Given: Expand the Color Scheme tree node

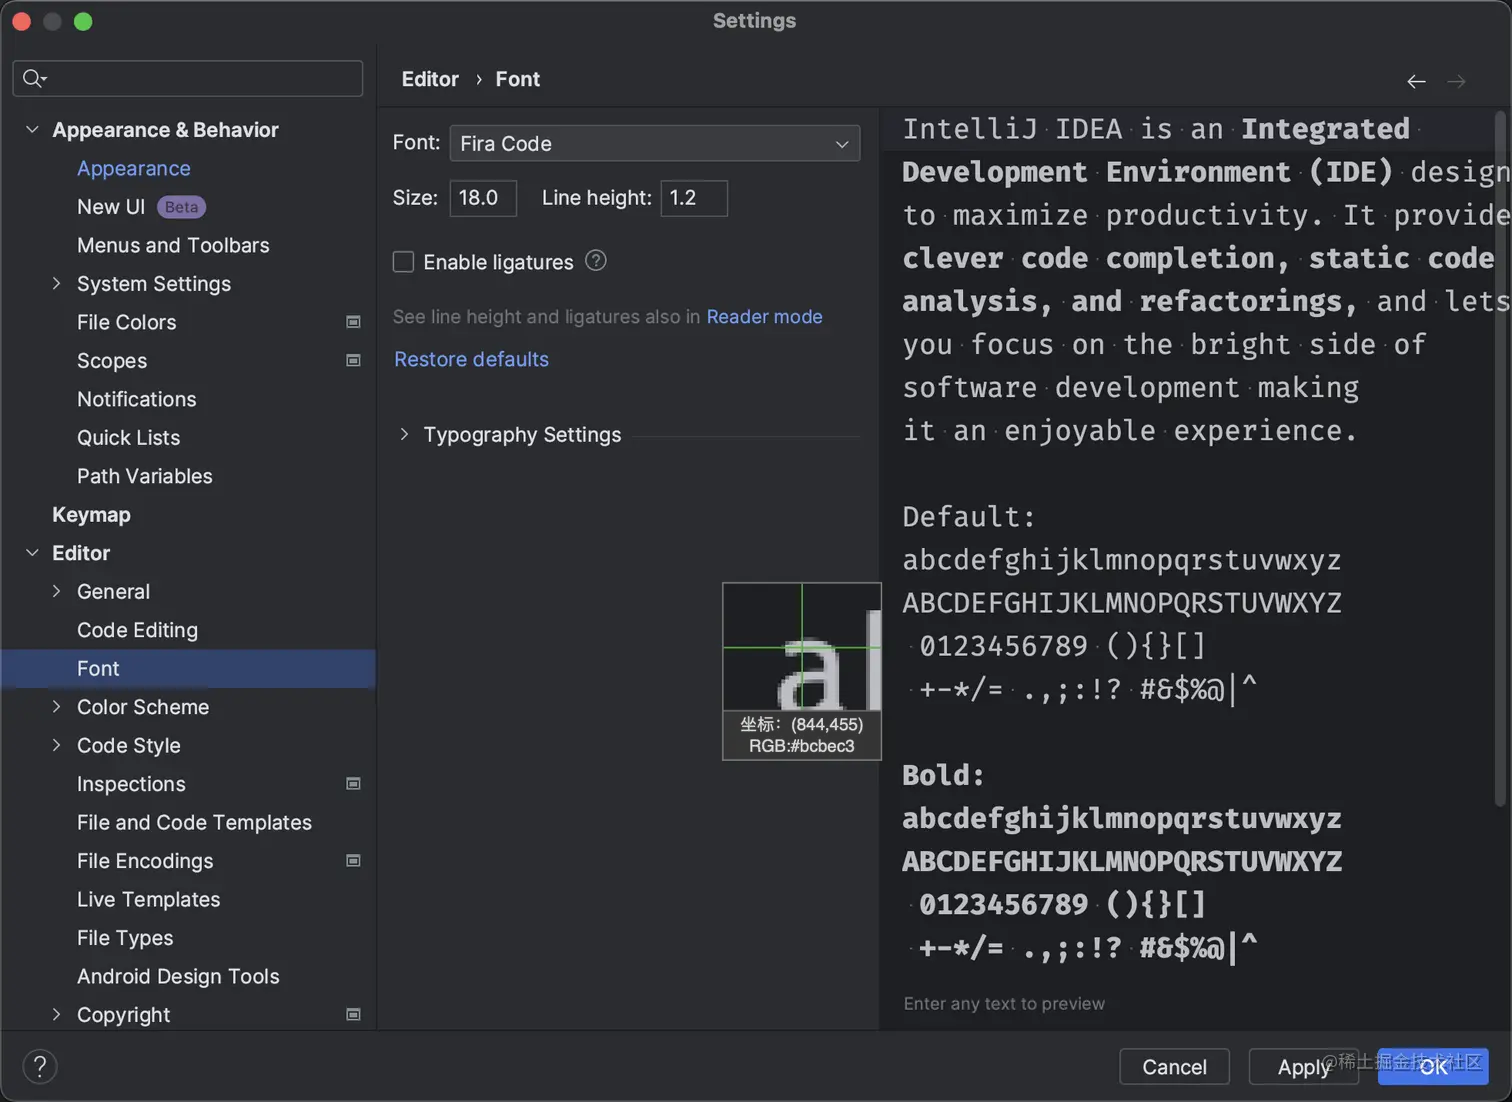Looking at the screenshot, I should click(57, 707).
